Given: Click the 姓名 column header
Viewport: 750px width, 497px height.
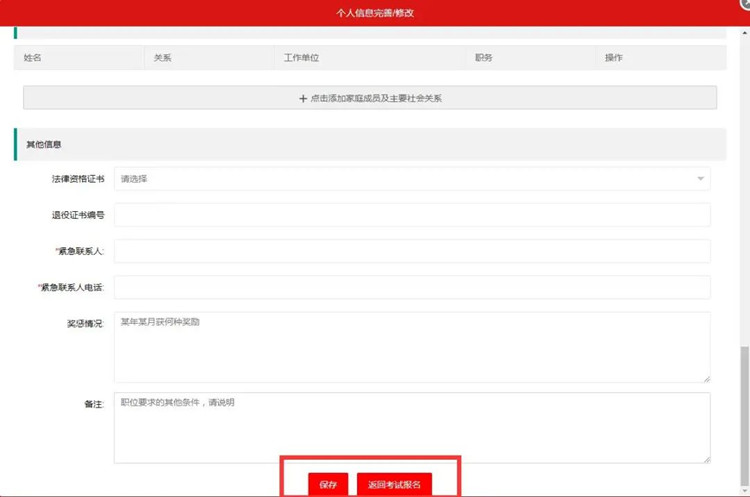Looking at the screenshot, I should [x=33, y=58].
